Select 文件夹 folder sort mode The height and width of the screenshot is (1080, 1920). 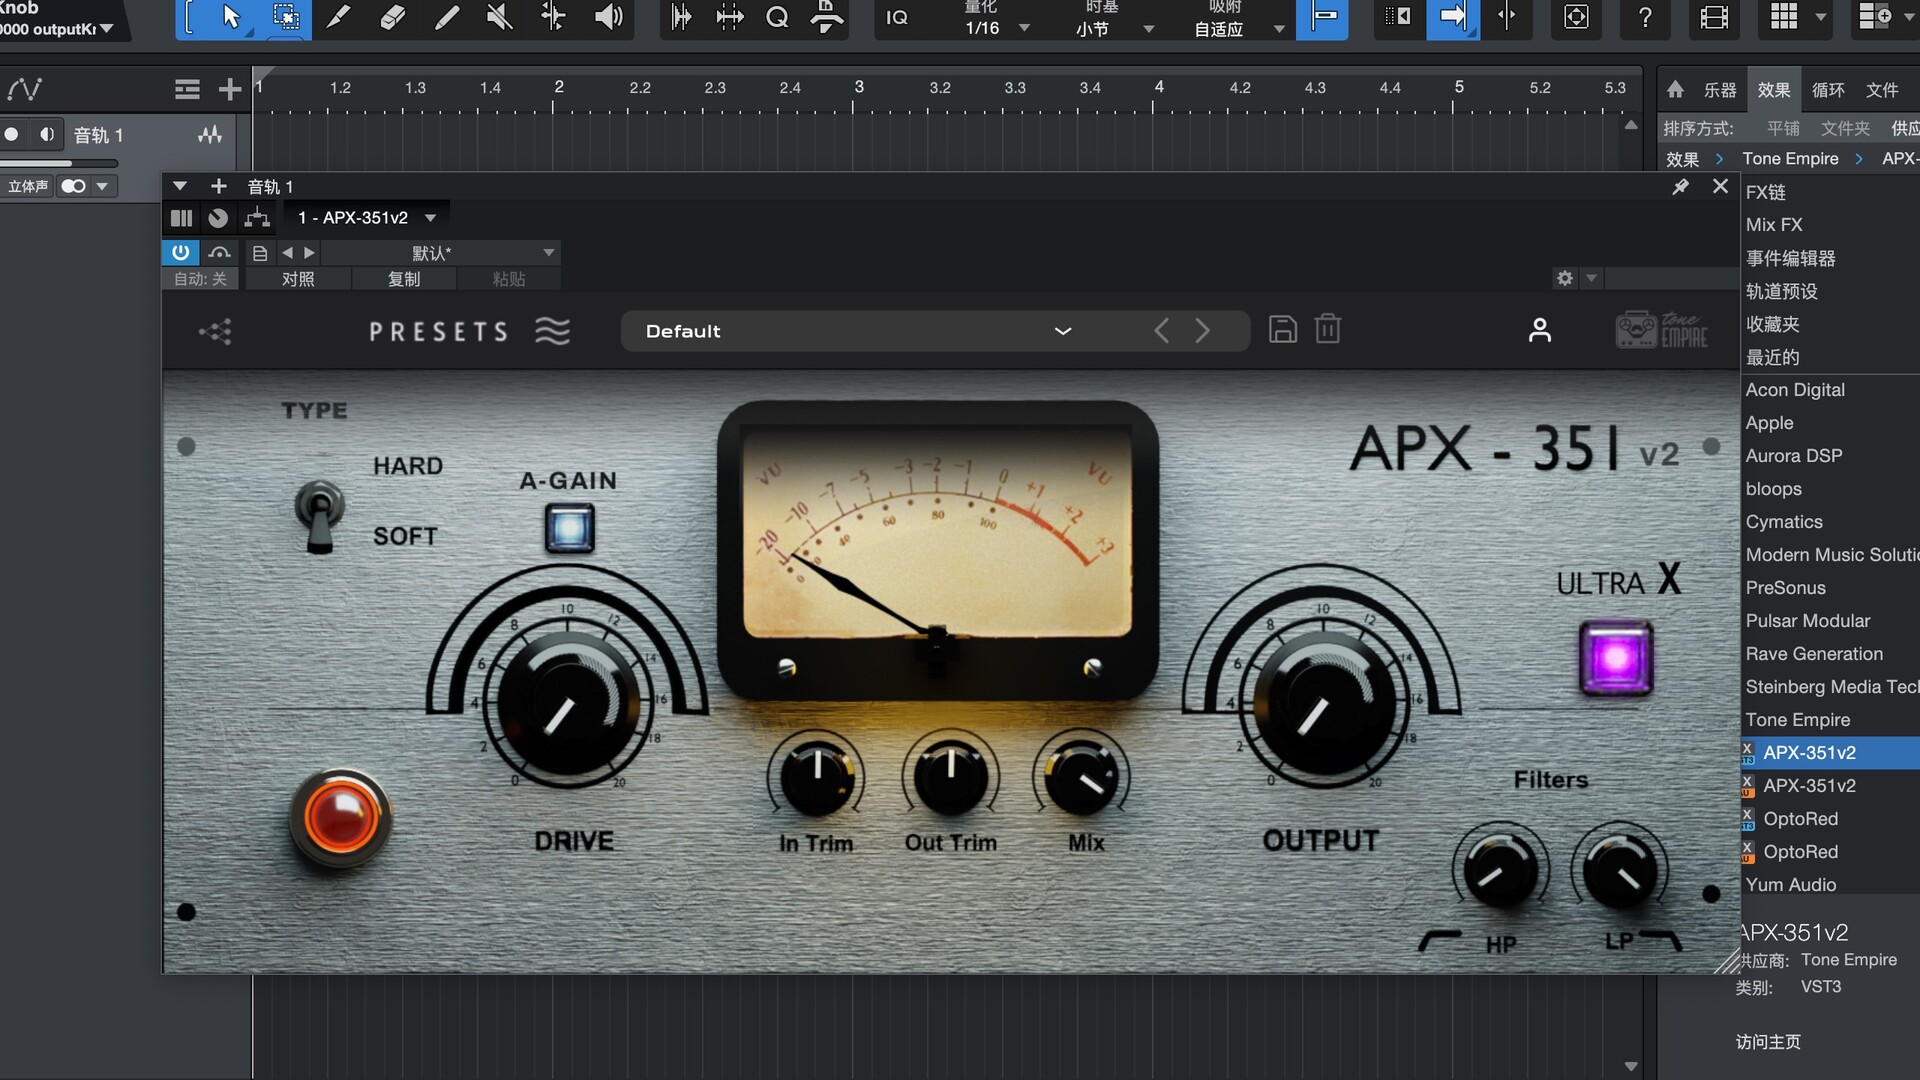point(1845,128)
